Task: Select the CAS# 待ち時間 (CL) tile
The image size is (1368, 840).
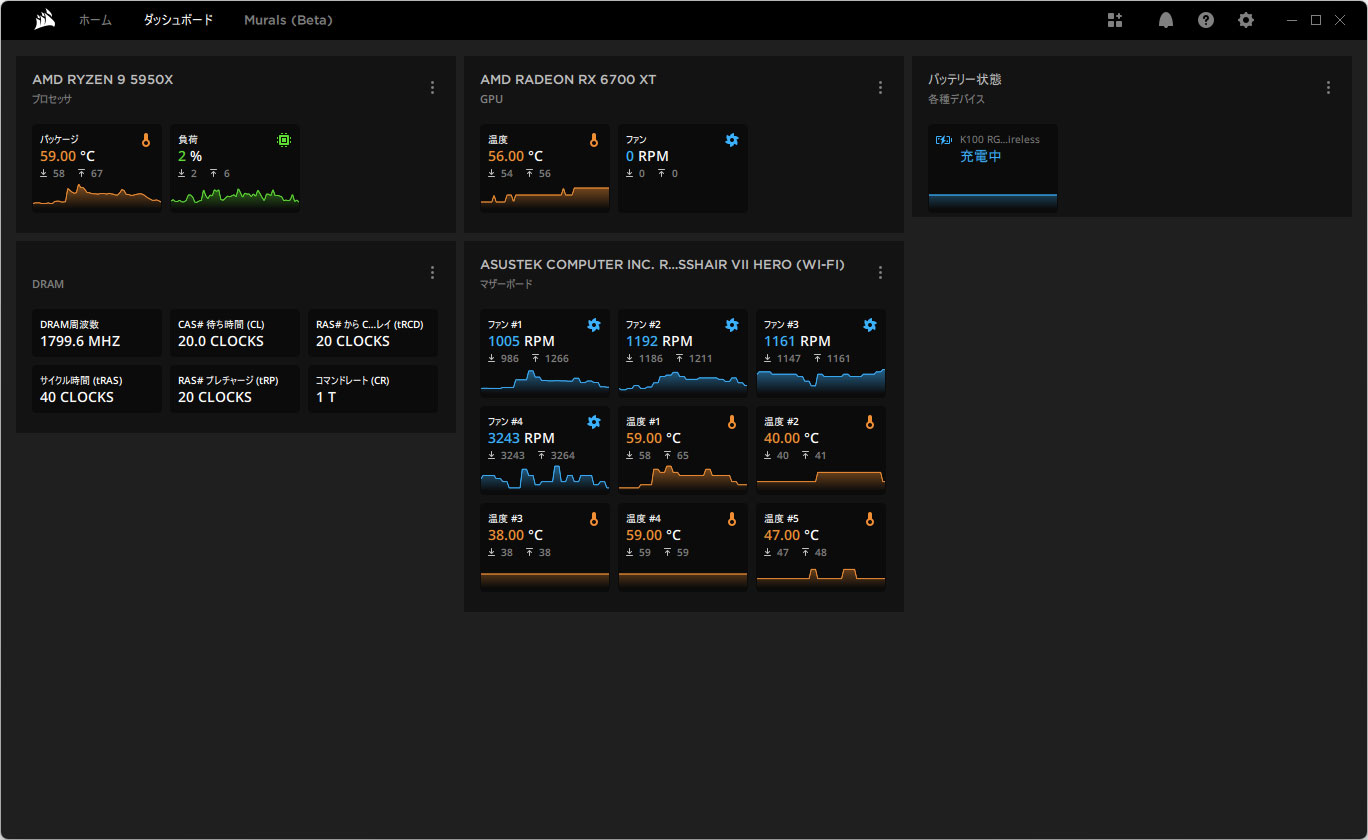Action: [234, 333]
